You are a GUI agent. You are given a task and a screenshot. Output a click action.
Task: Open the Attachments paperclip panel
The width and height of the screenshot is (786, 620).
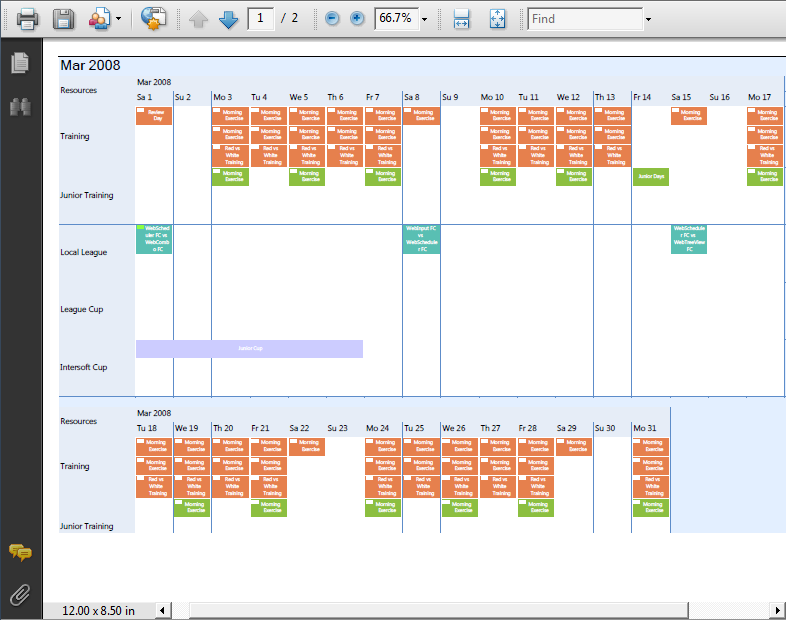[19, 595]
